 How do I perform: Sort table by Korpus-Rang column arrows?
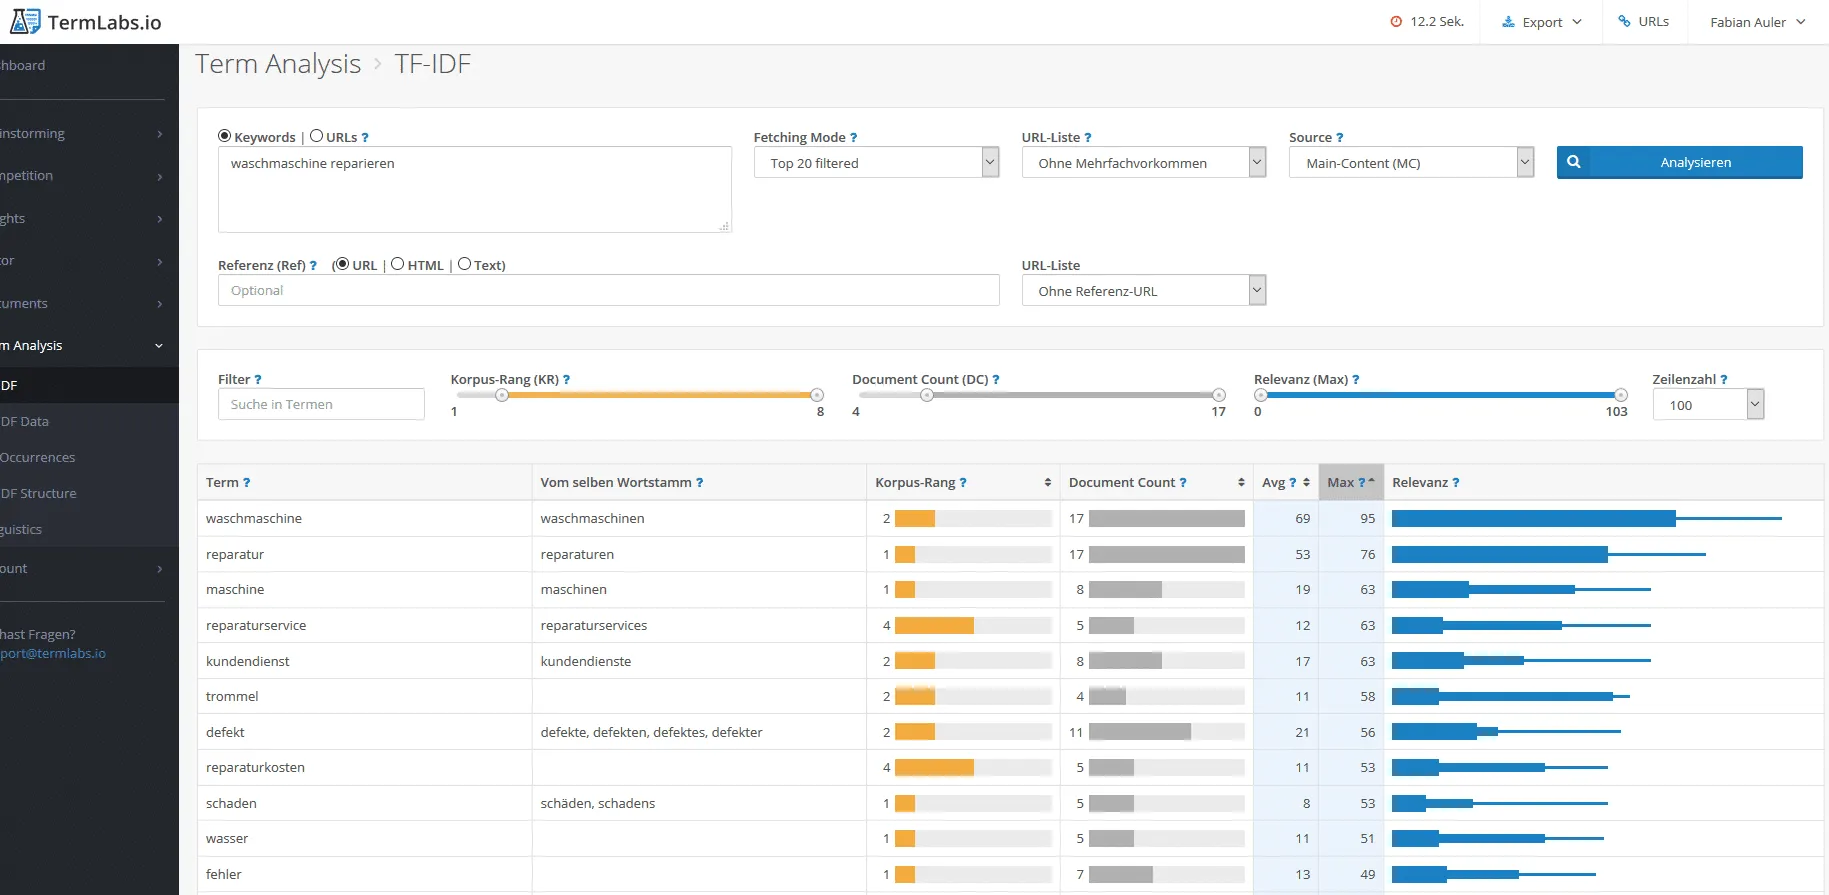click(x=1047, y=483)
